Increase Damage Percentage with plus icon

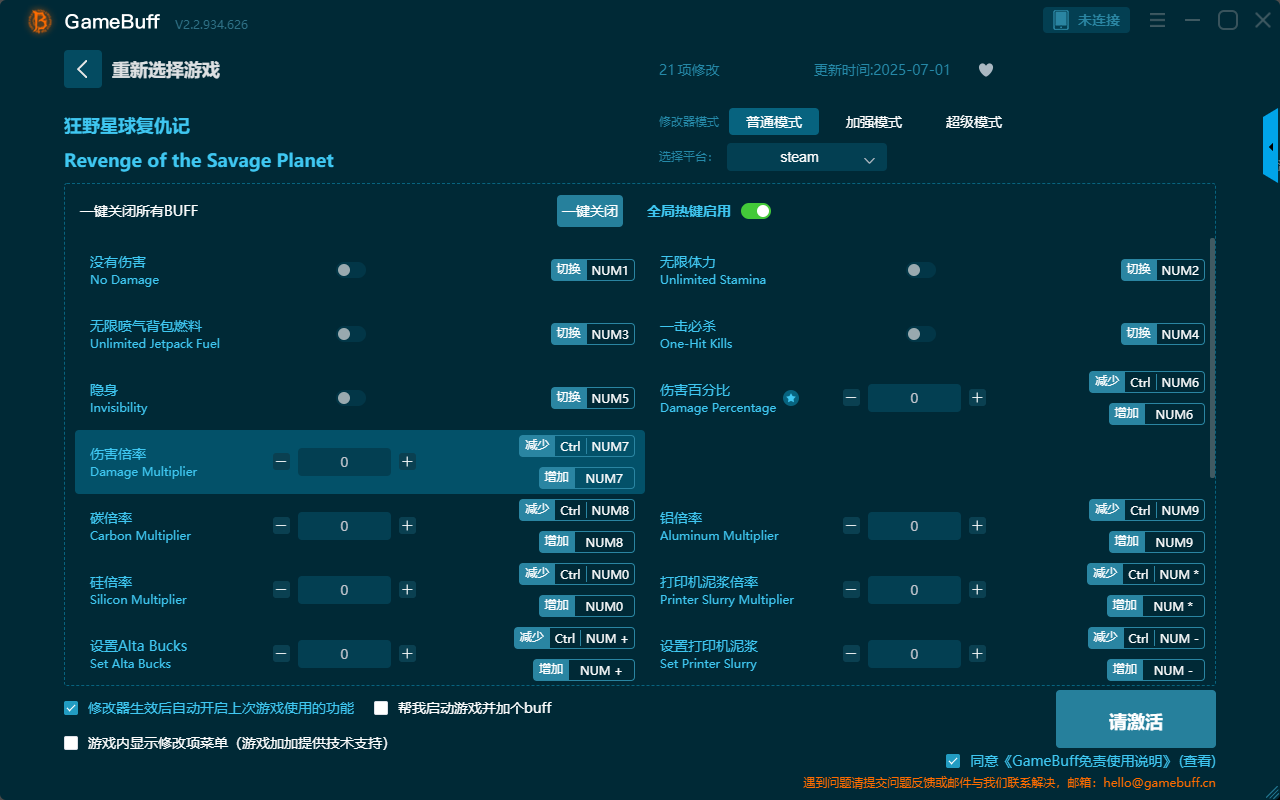(x=977, y=398)
